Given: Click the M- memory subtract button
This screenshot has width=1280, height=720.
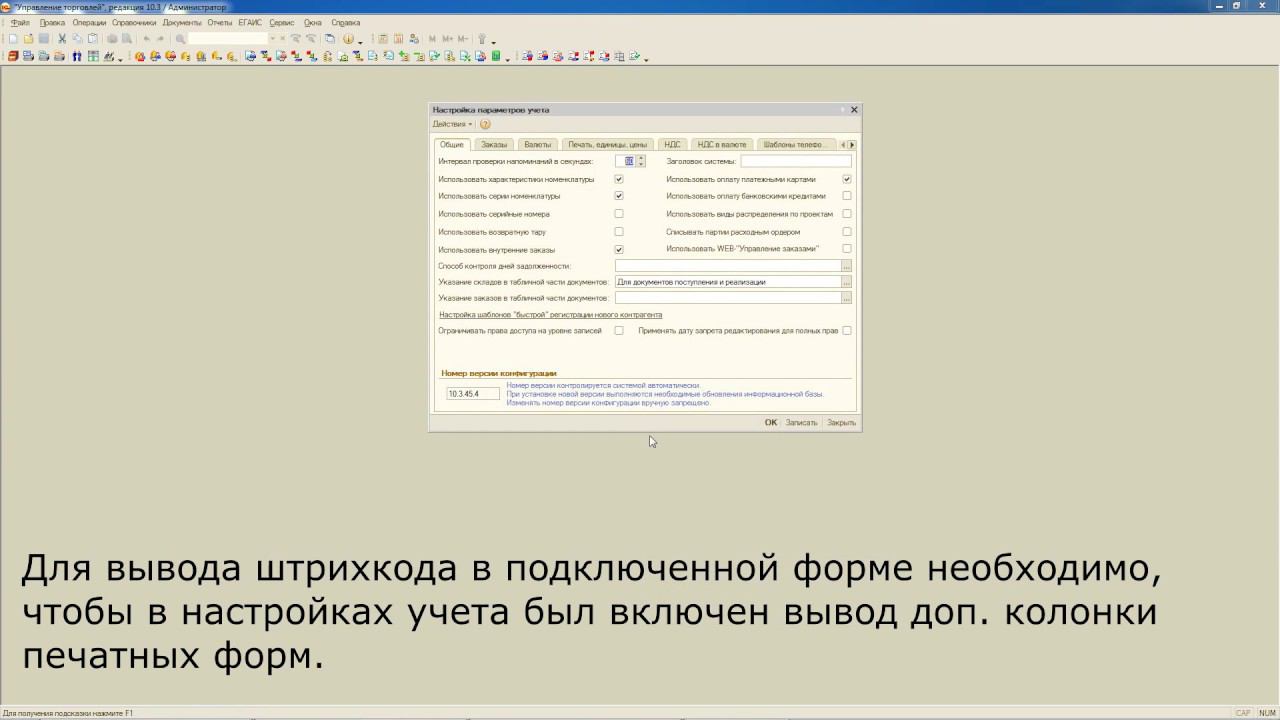Looking at the screenshot, I should [462, 38].
